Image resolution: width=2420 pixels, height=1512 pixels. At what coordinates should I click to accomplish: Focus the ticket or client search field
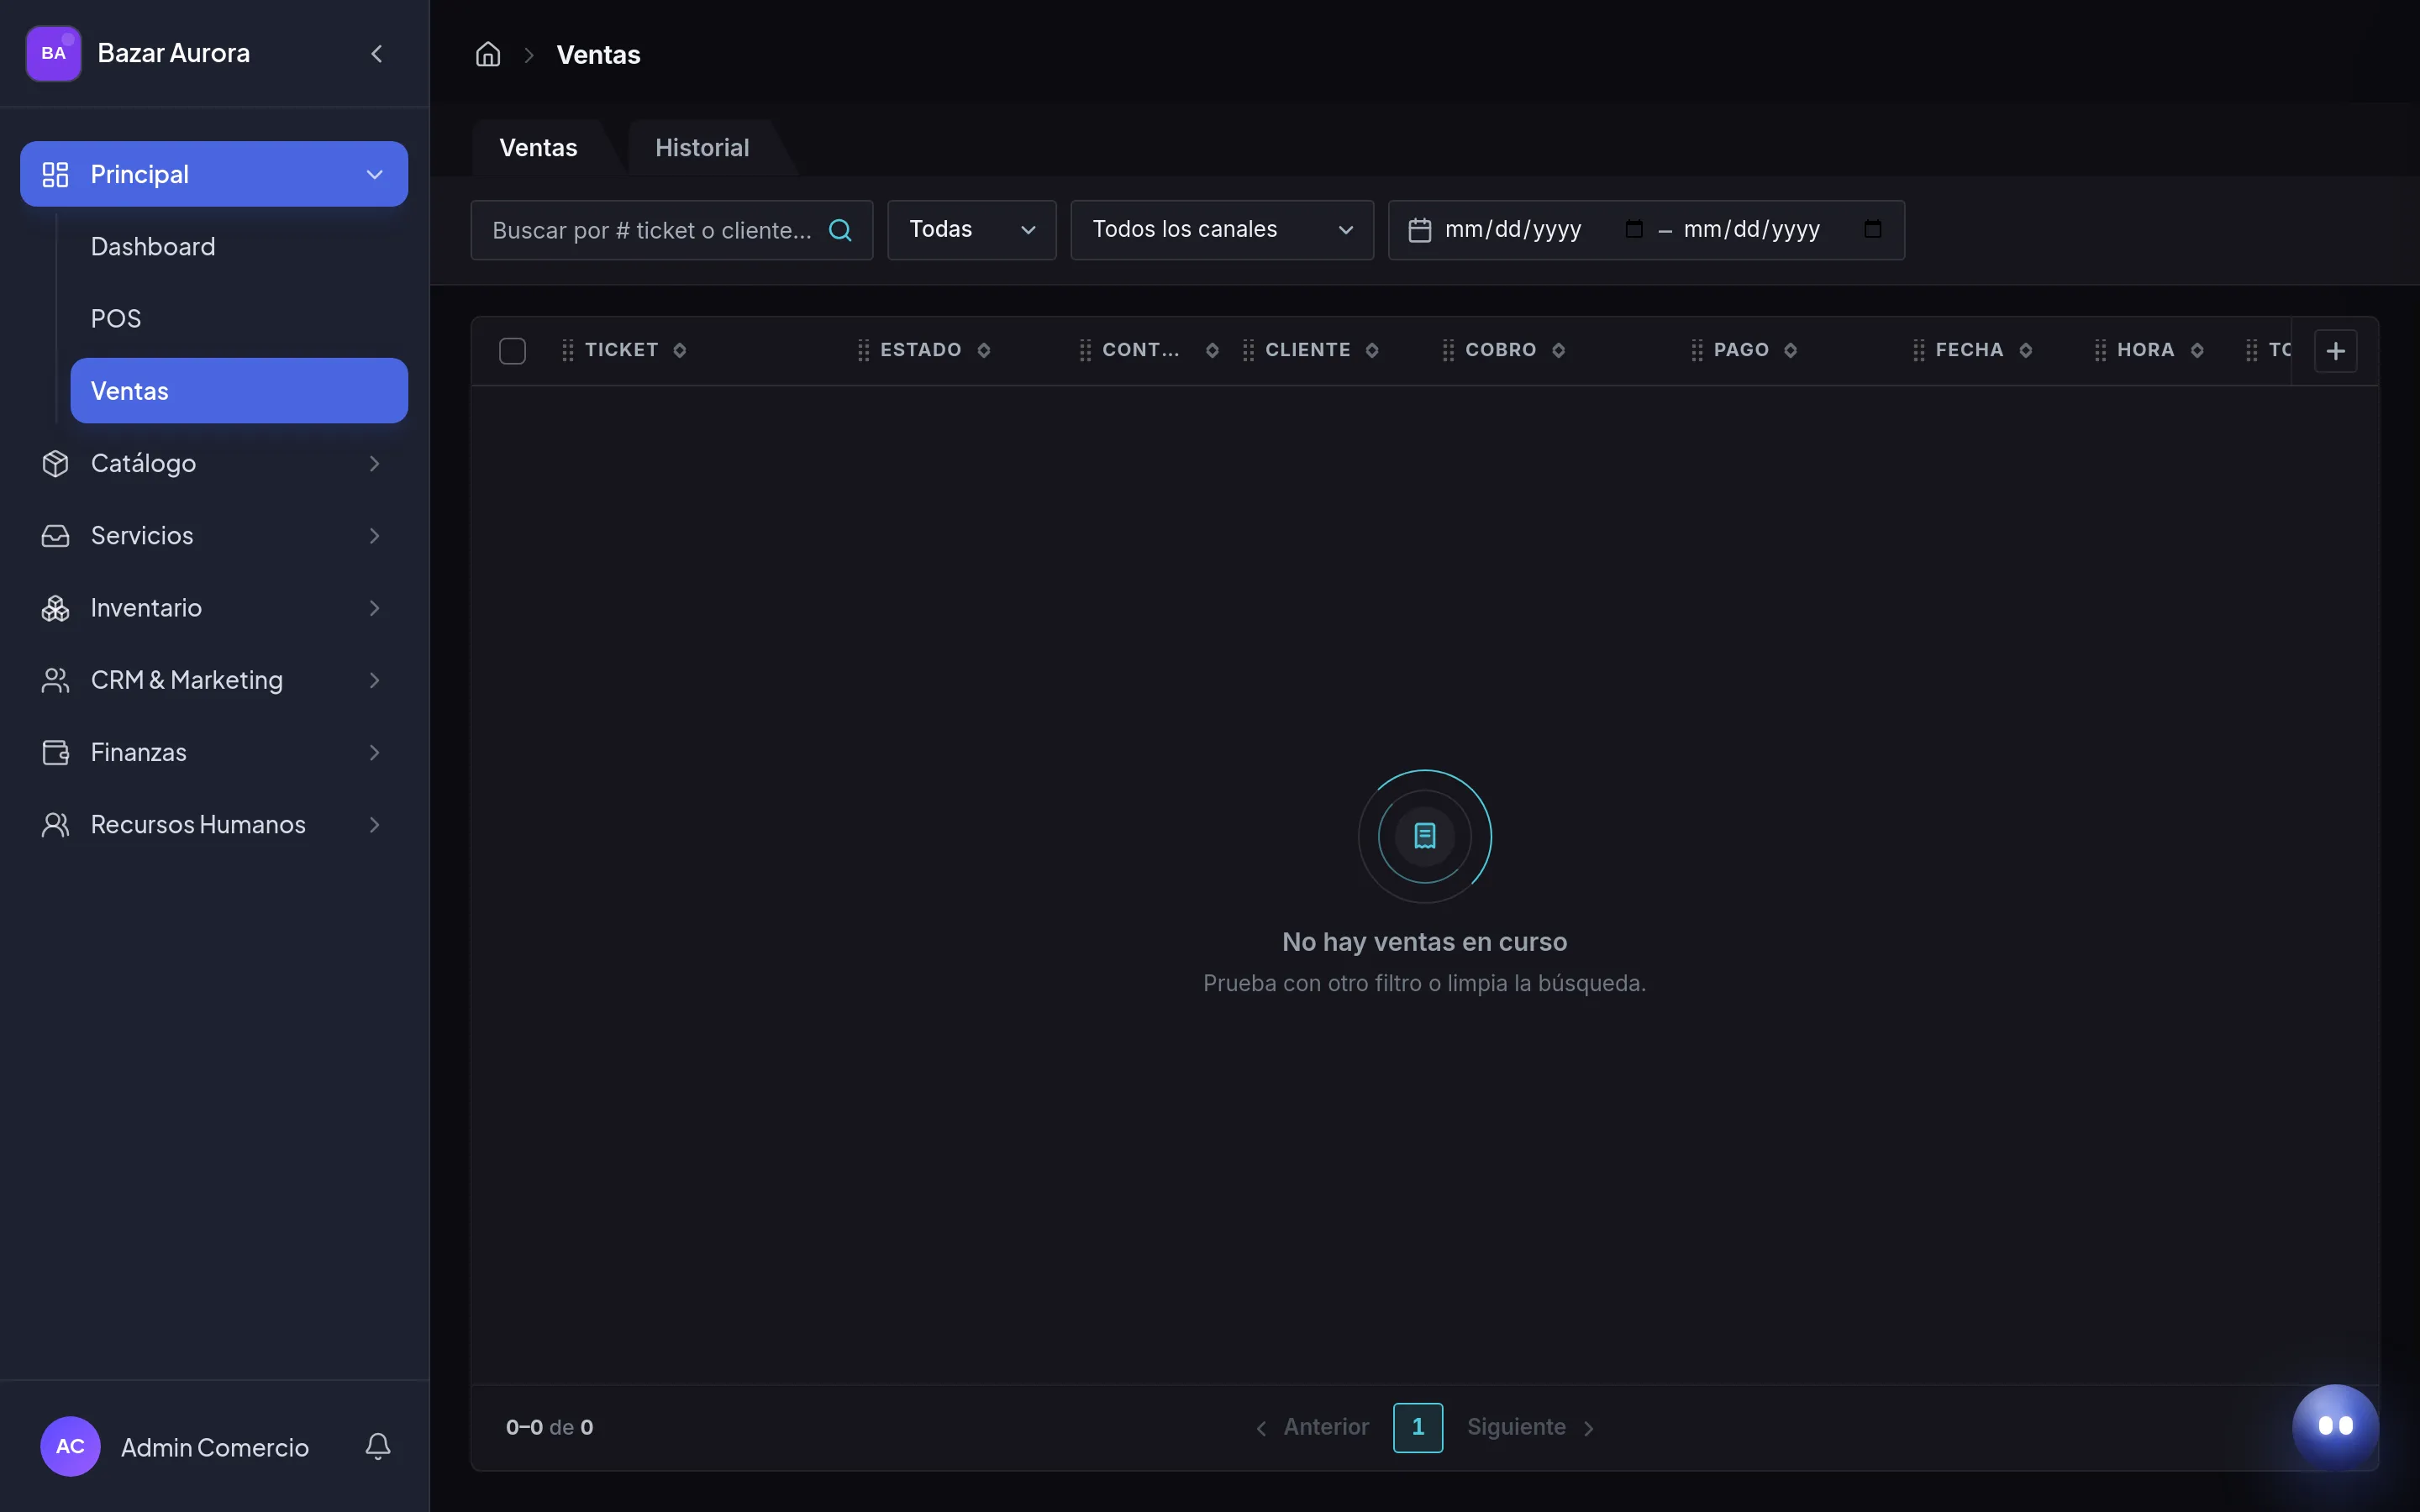coord(672,230)
